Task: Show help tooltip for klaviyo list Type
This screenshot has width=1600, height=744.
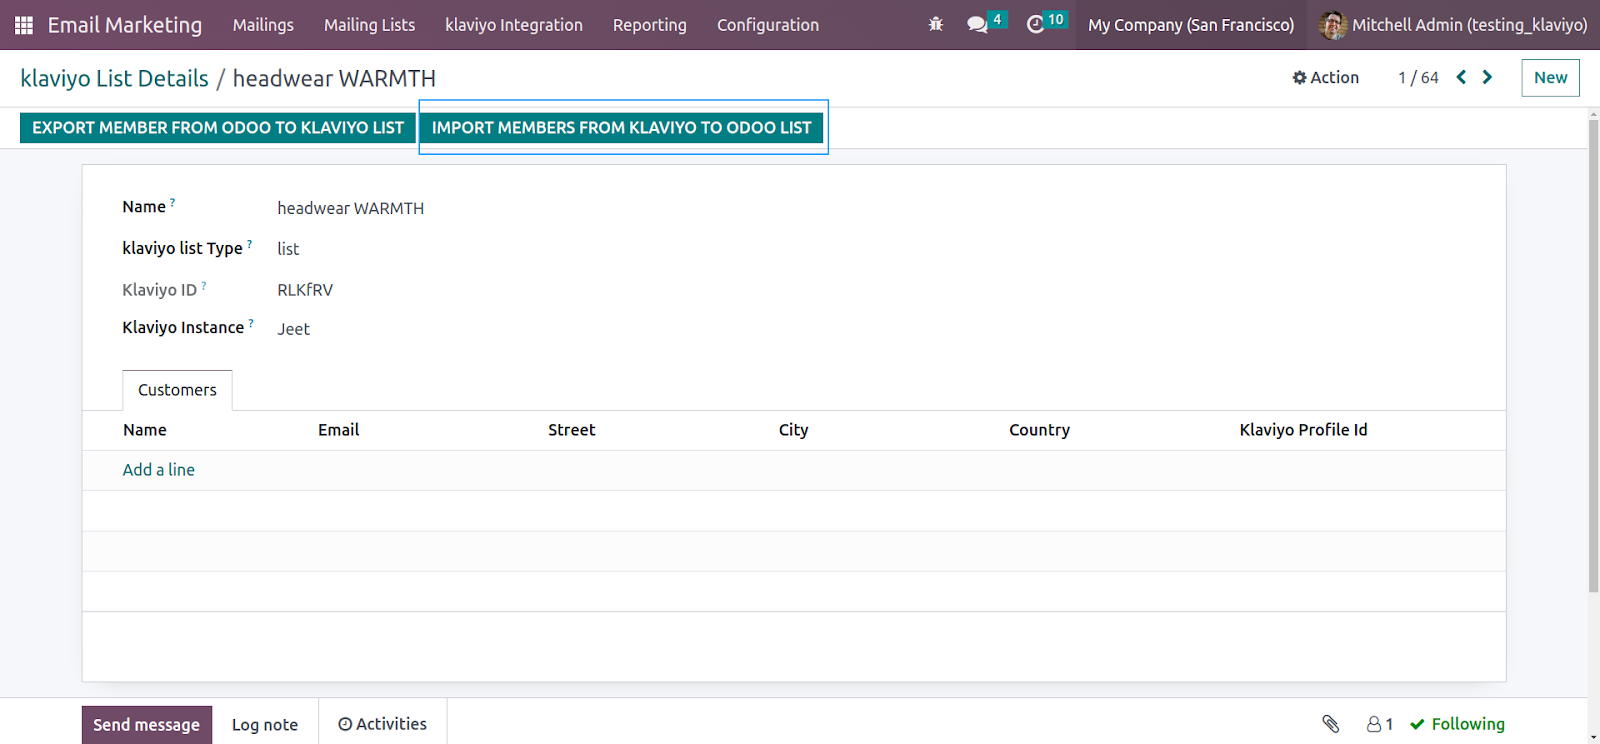Action: click(249, 243)
